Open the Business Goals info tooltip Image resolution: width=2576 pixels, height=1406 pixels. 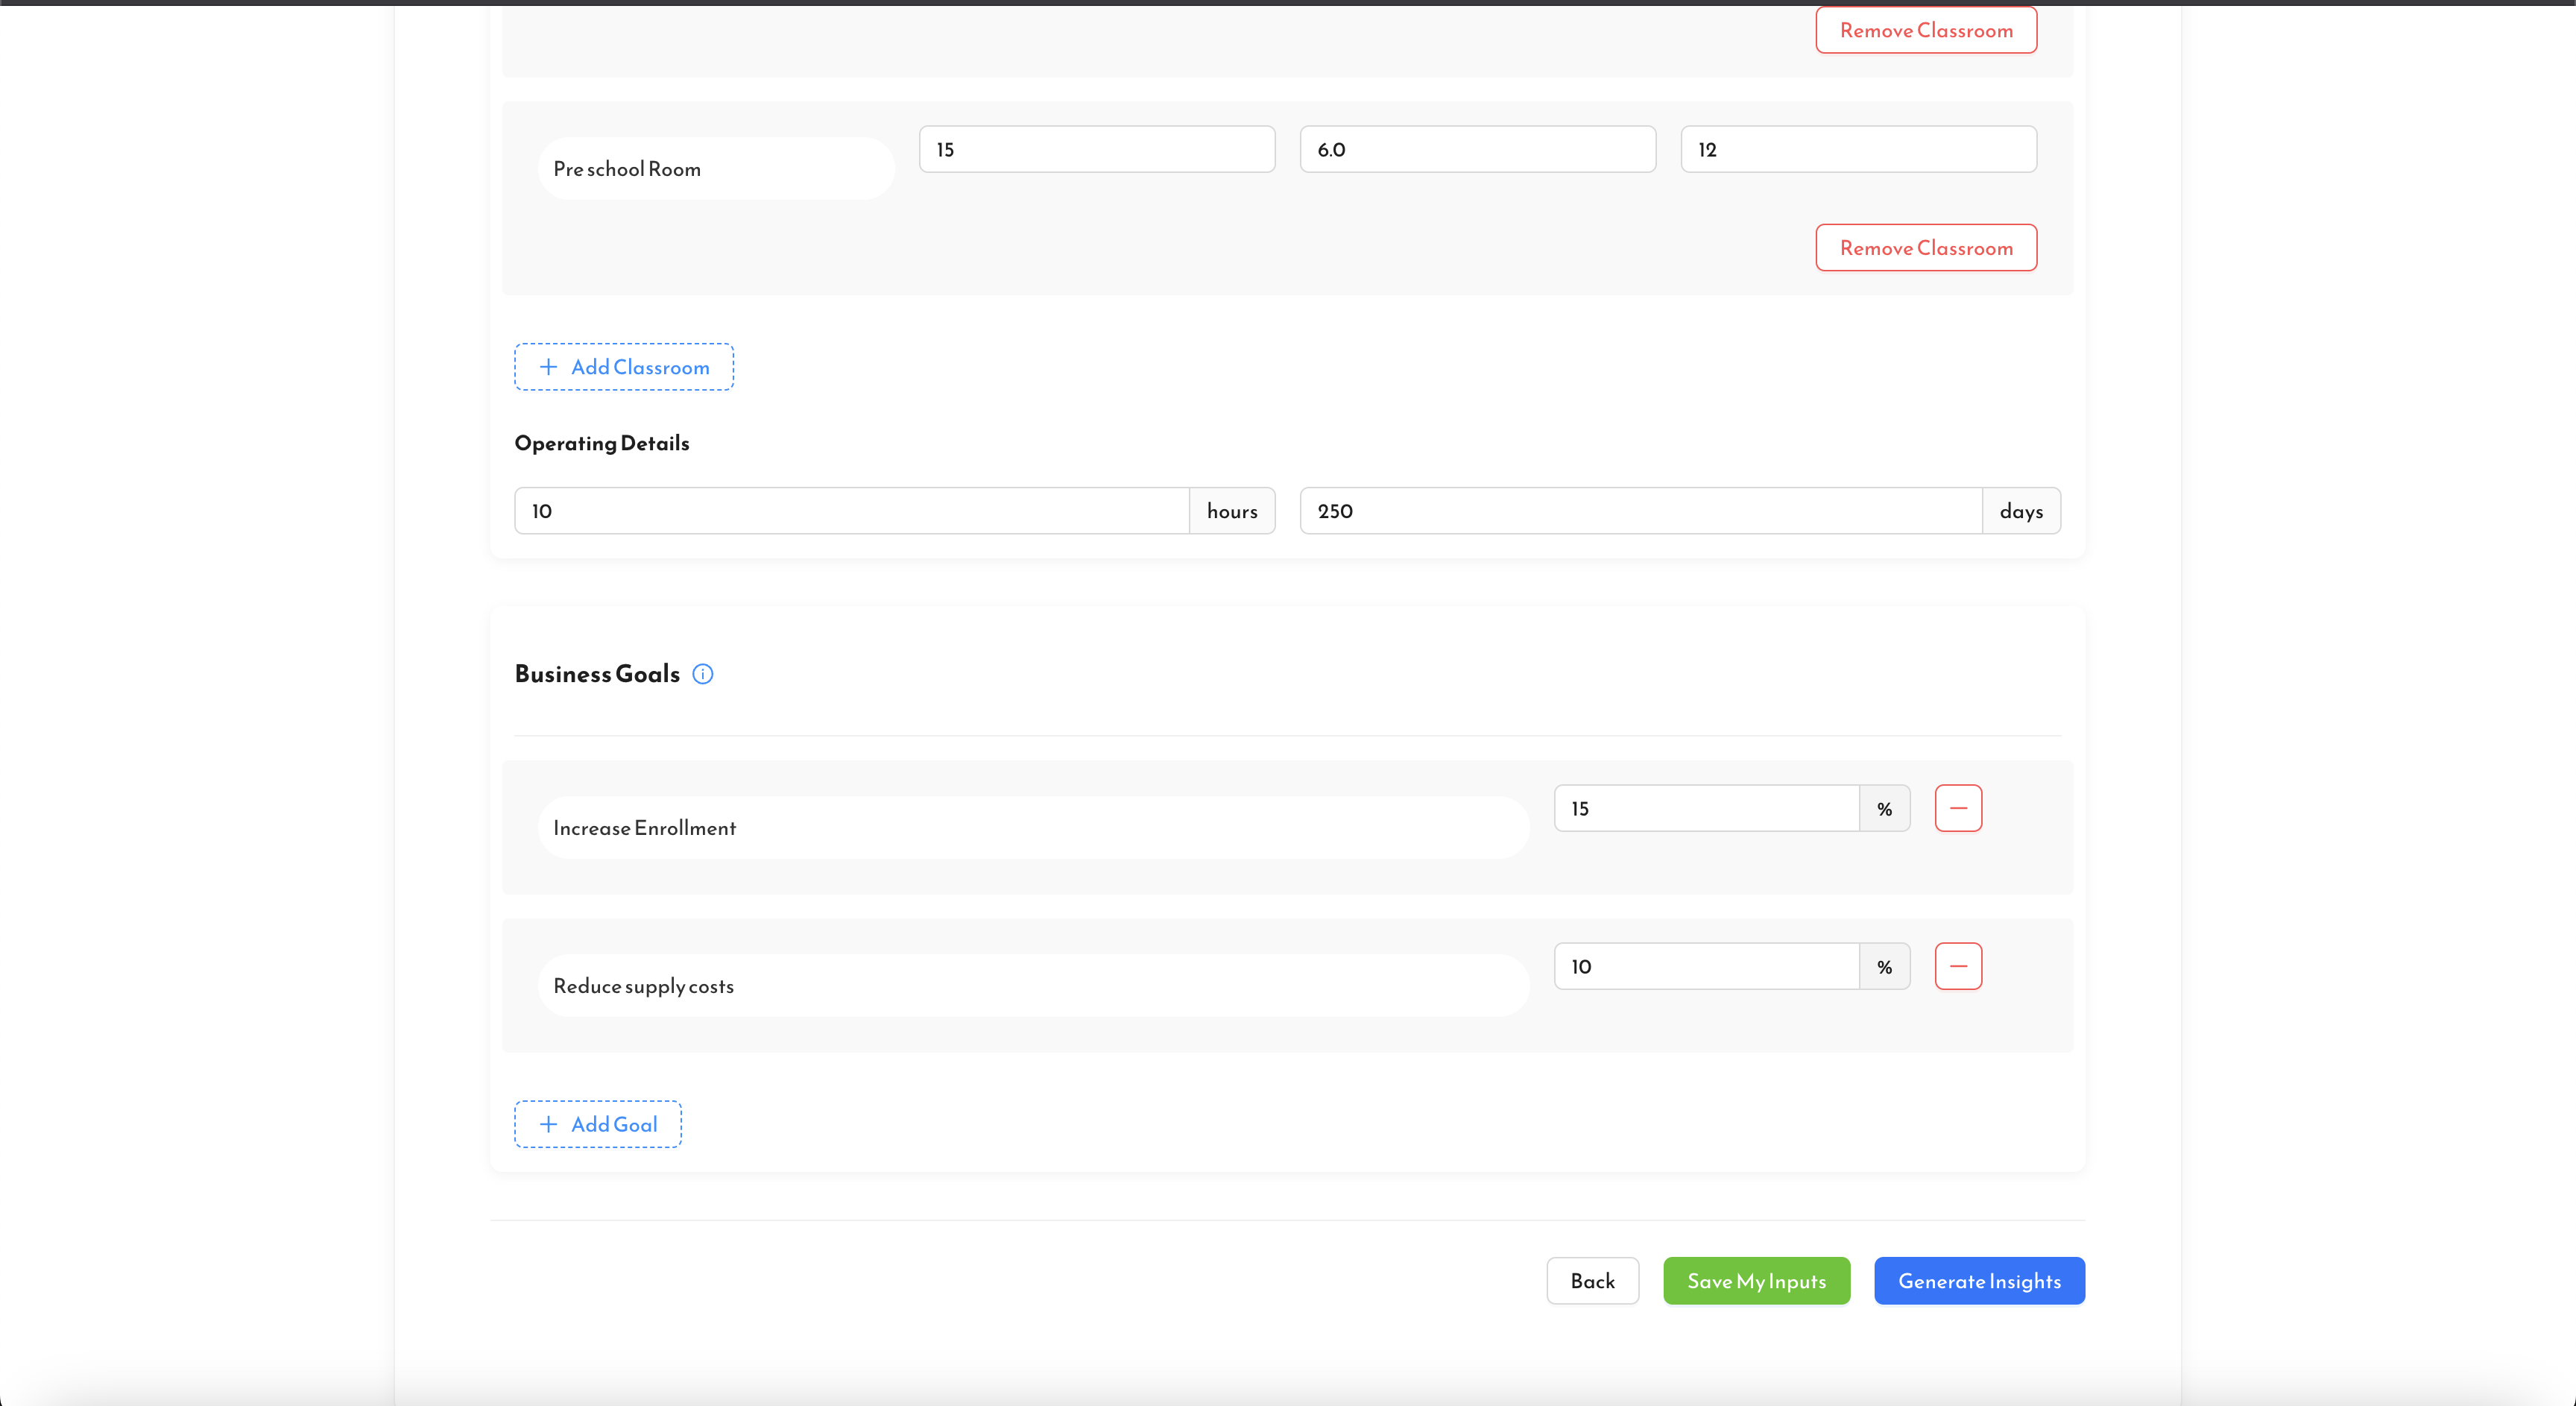(703, 674)
